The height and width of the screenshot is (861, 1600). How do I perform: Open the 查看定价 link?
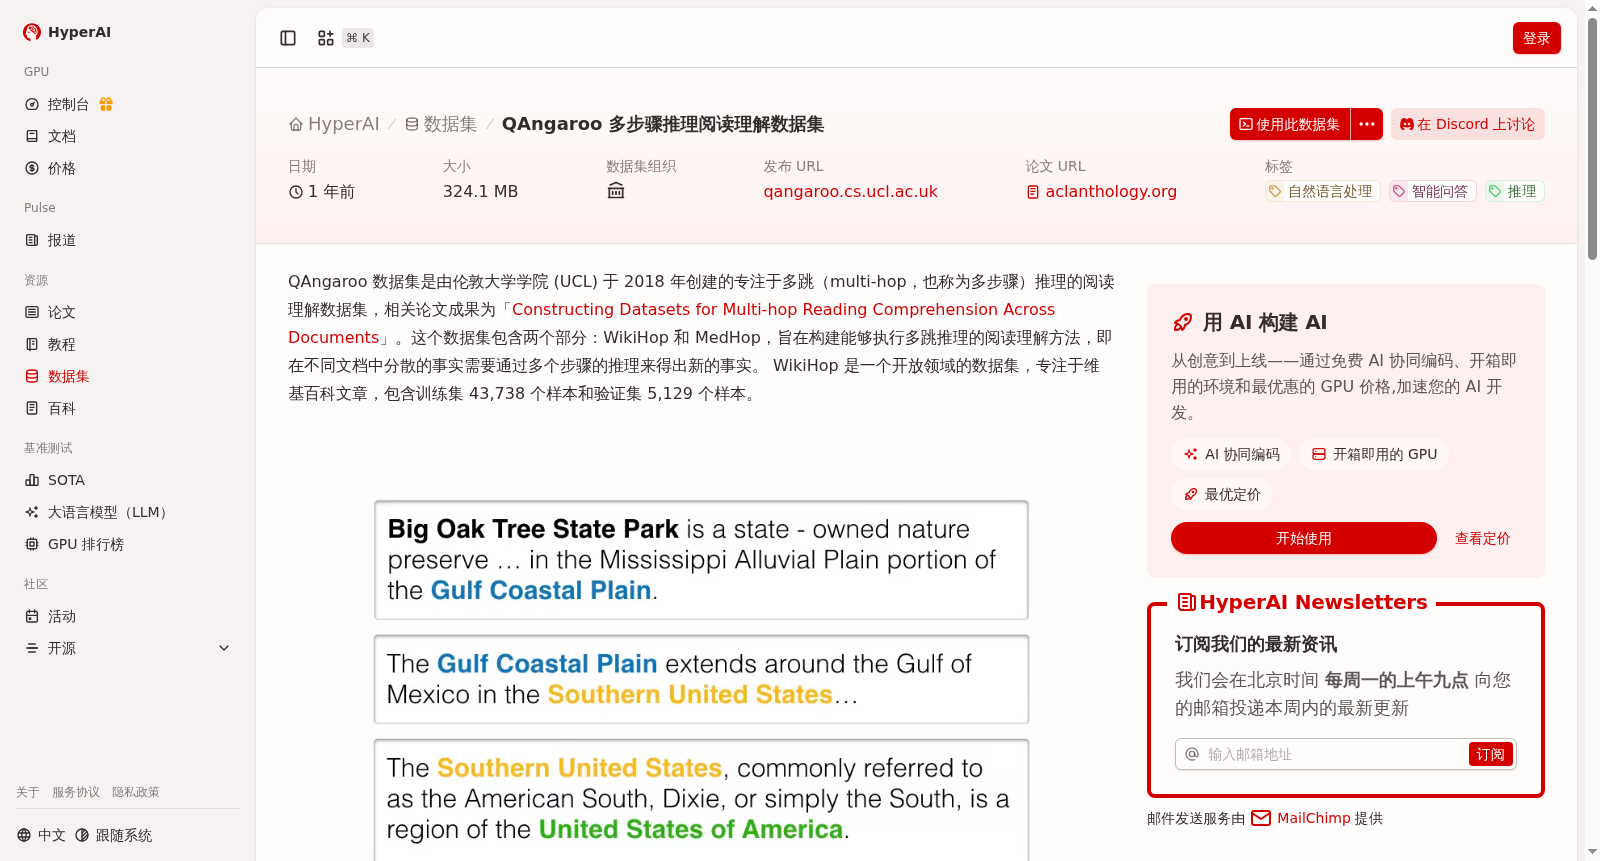(x=1482, y=538)
